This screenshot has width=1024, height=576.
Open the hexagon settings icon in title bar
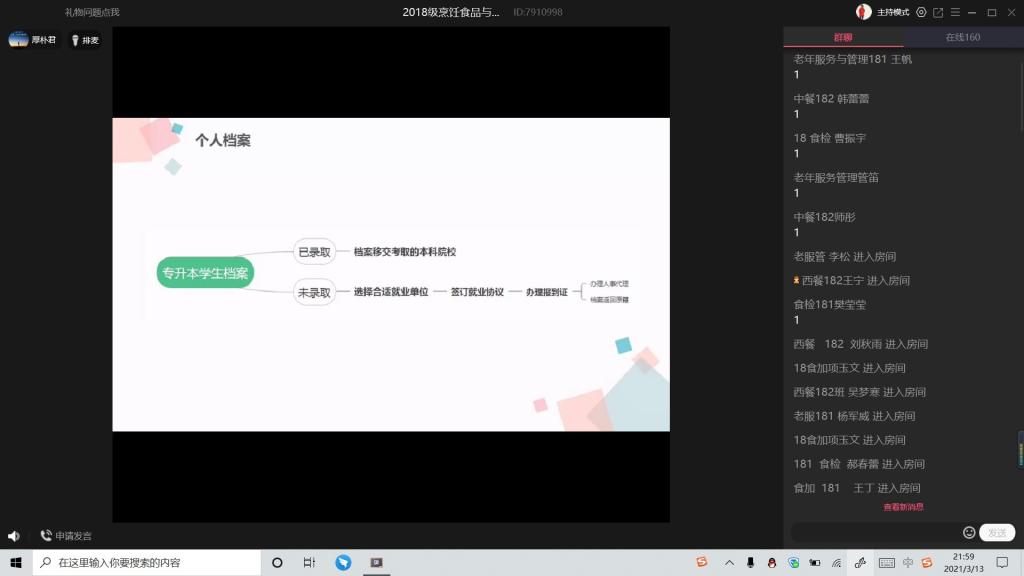tap(921, 12)
